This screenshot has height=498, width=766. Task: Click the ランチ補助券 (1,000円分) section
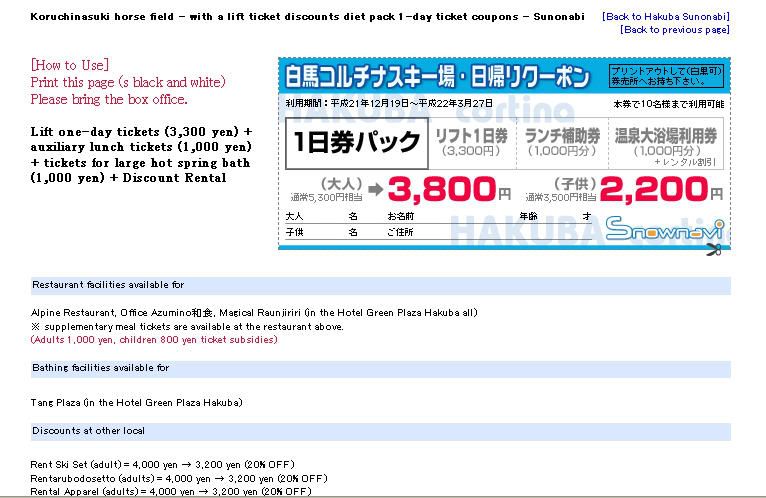pos(562,143)
